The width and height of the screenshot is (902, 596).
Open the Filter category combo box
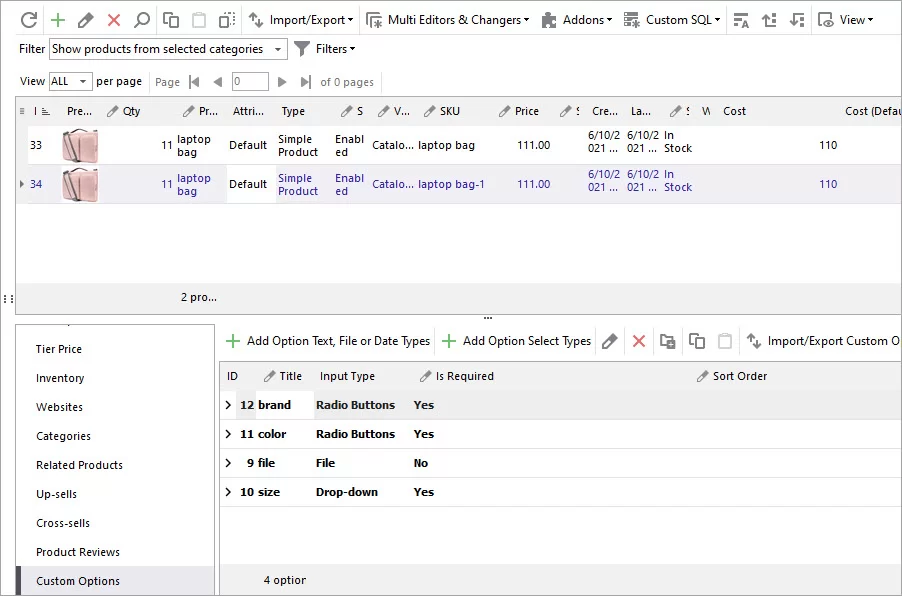pos(169,49)
